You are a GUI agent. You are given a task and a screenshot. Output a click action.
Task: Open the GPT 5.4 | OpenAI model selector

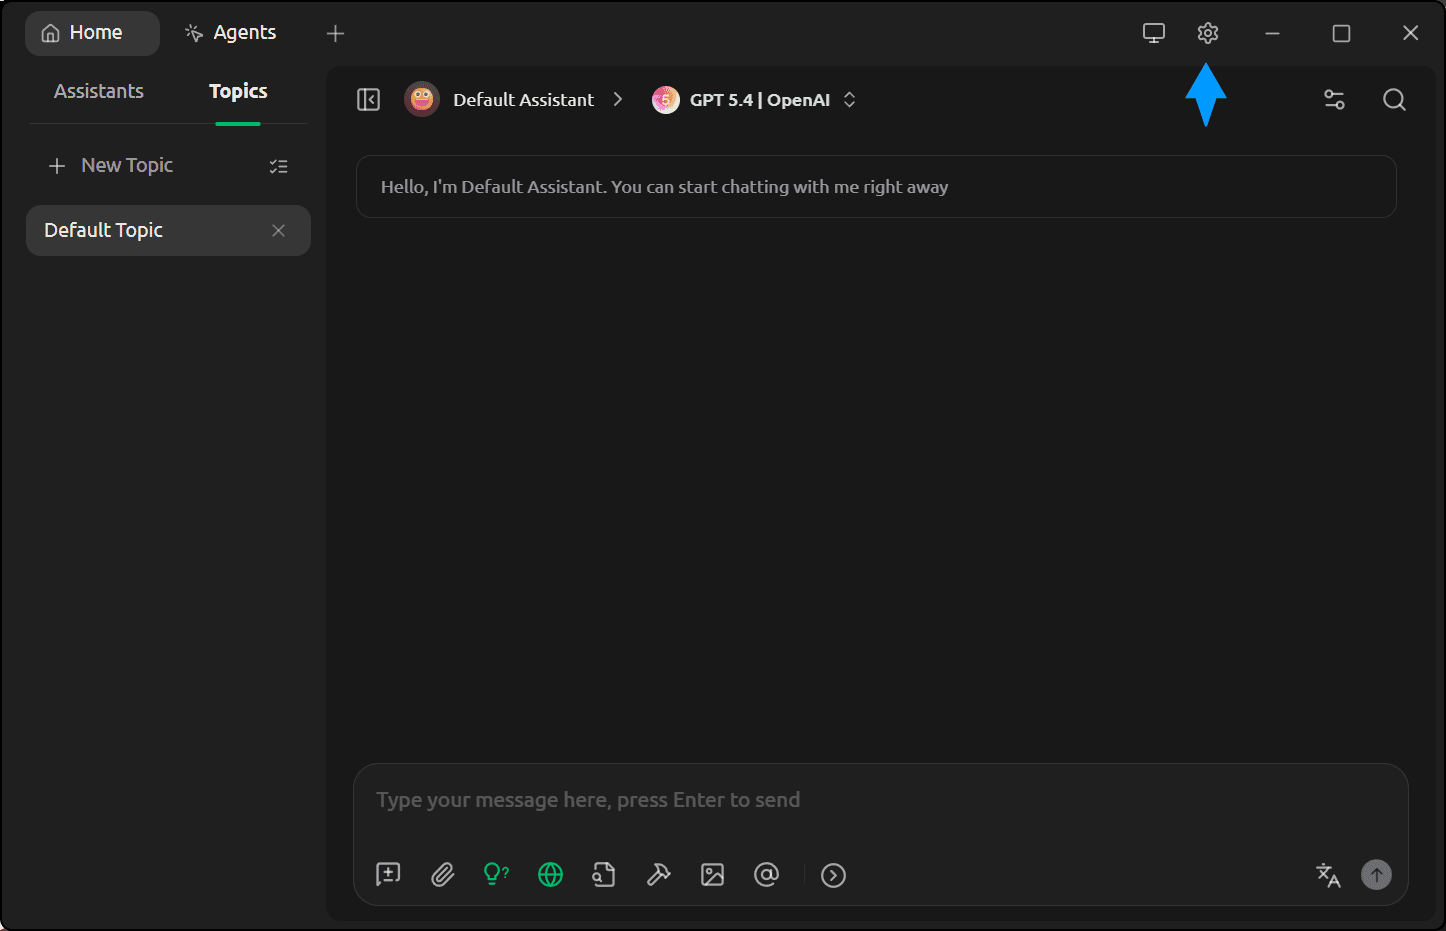tap(755, 100)
